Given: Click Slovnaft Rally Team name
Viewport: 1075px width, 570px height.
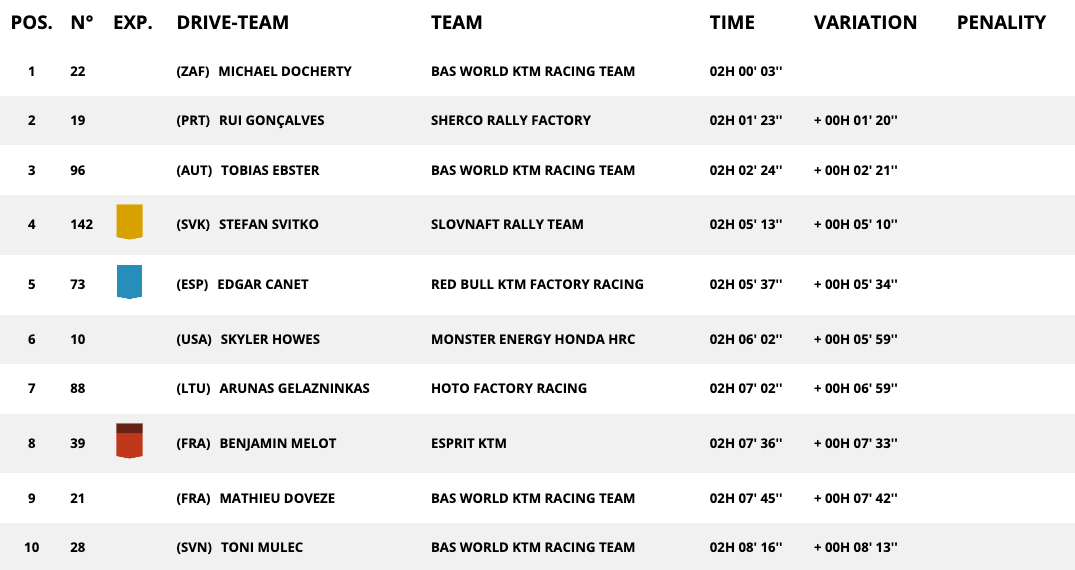Looking at the screenshot, I should [507, 224].
